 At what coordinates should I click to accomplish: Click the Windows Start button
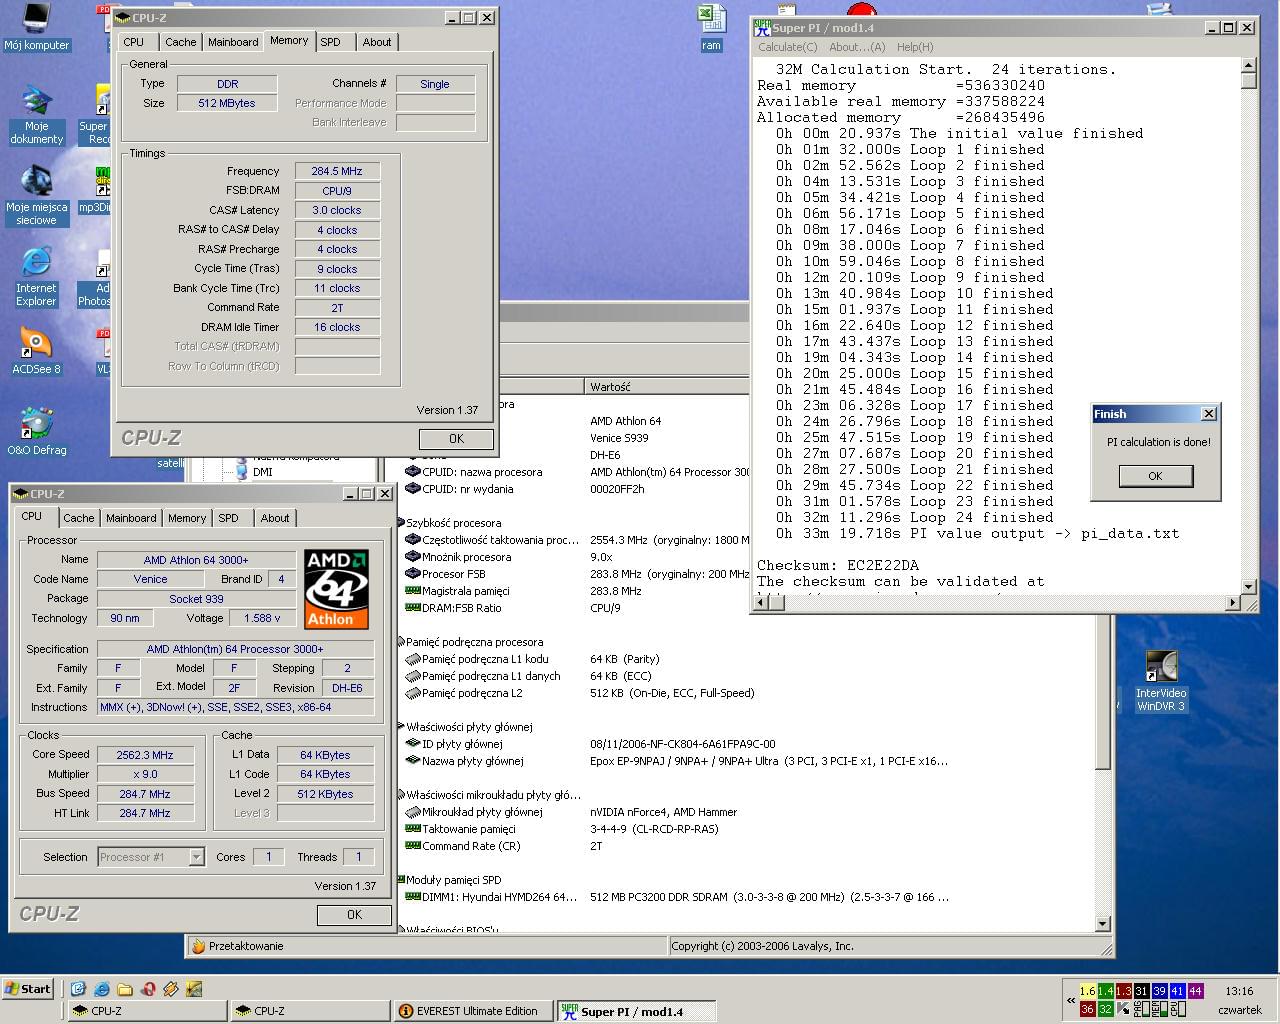tap(28, 989)
